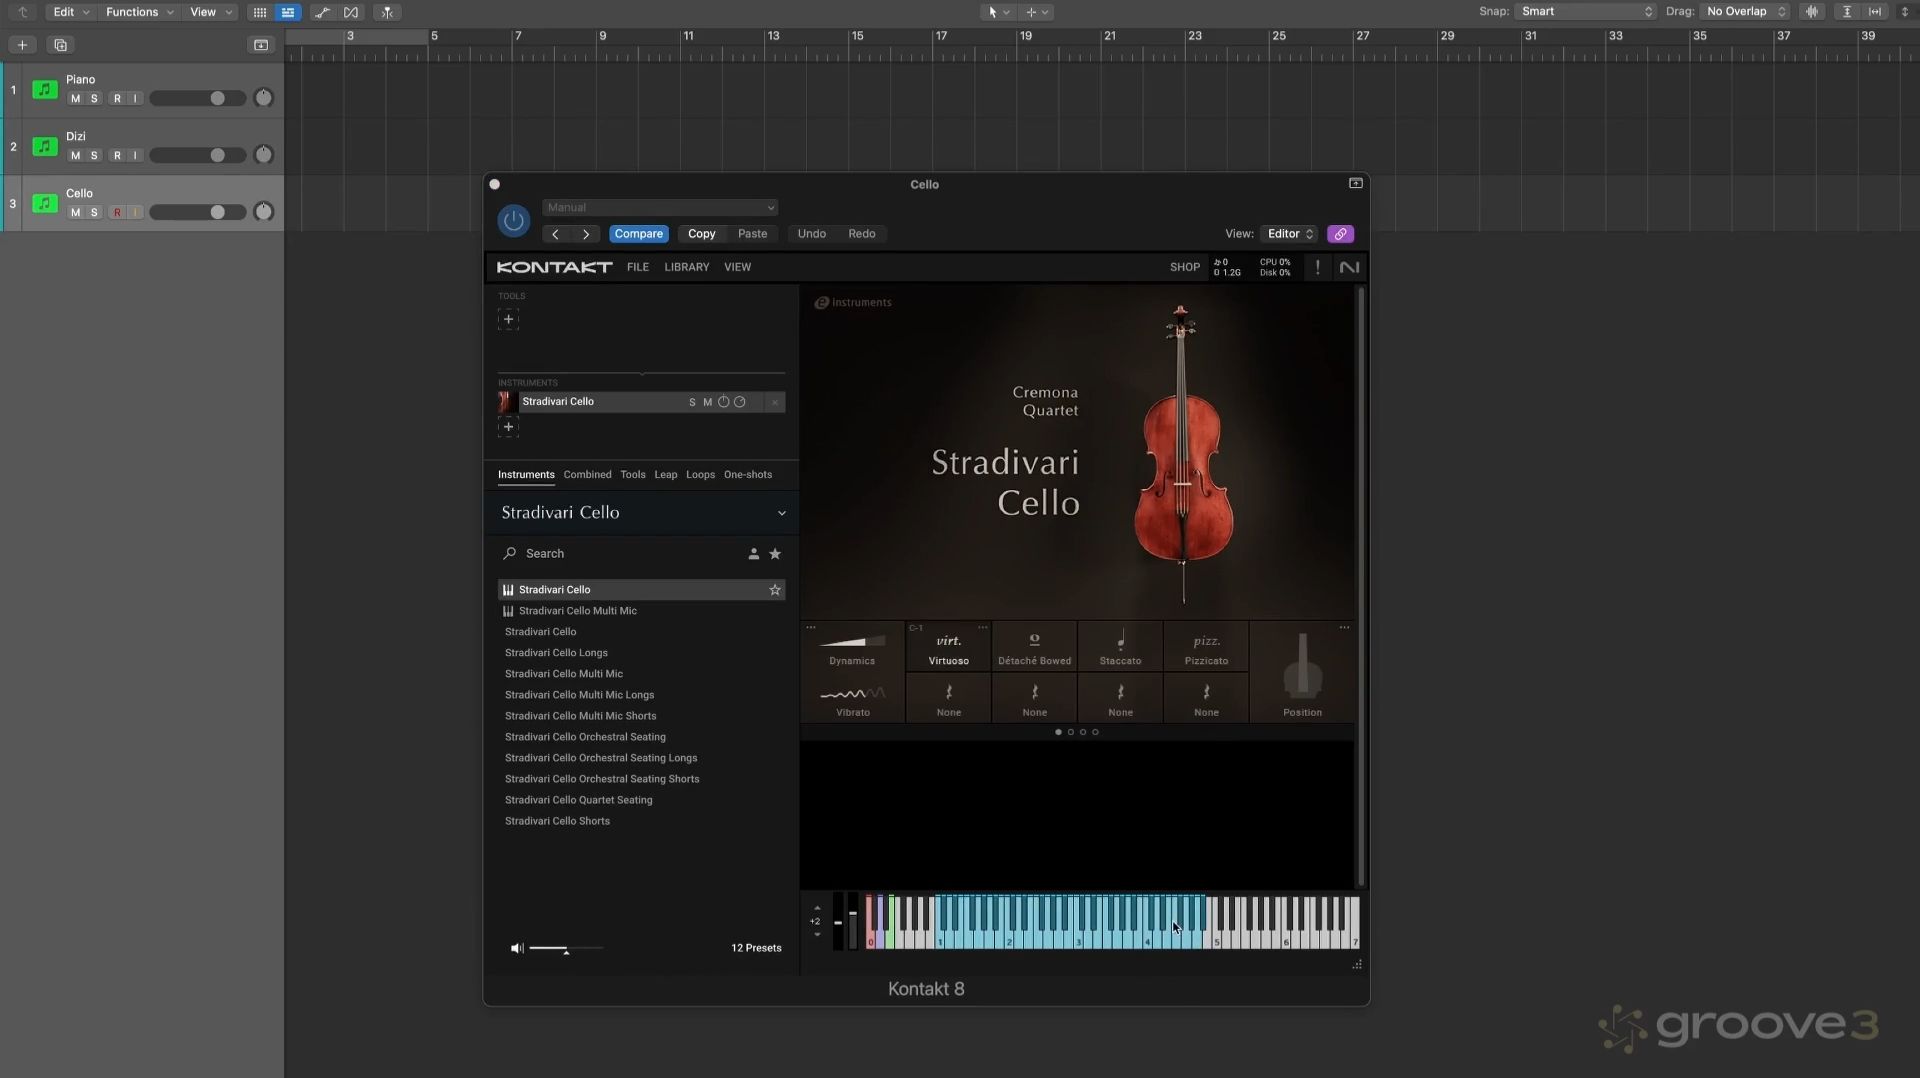Click the add track plus button
Viewport: 1920px width, 1078px height.
pos(22,45)
